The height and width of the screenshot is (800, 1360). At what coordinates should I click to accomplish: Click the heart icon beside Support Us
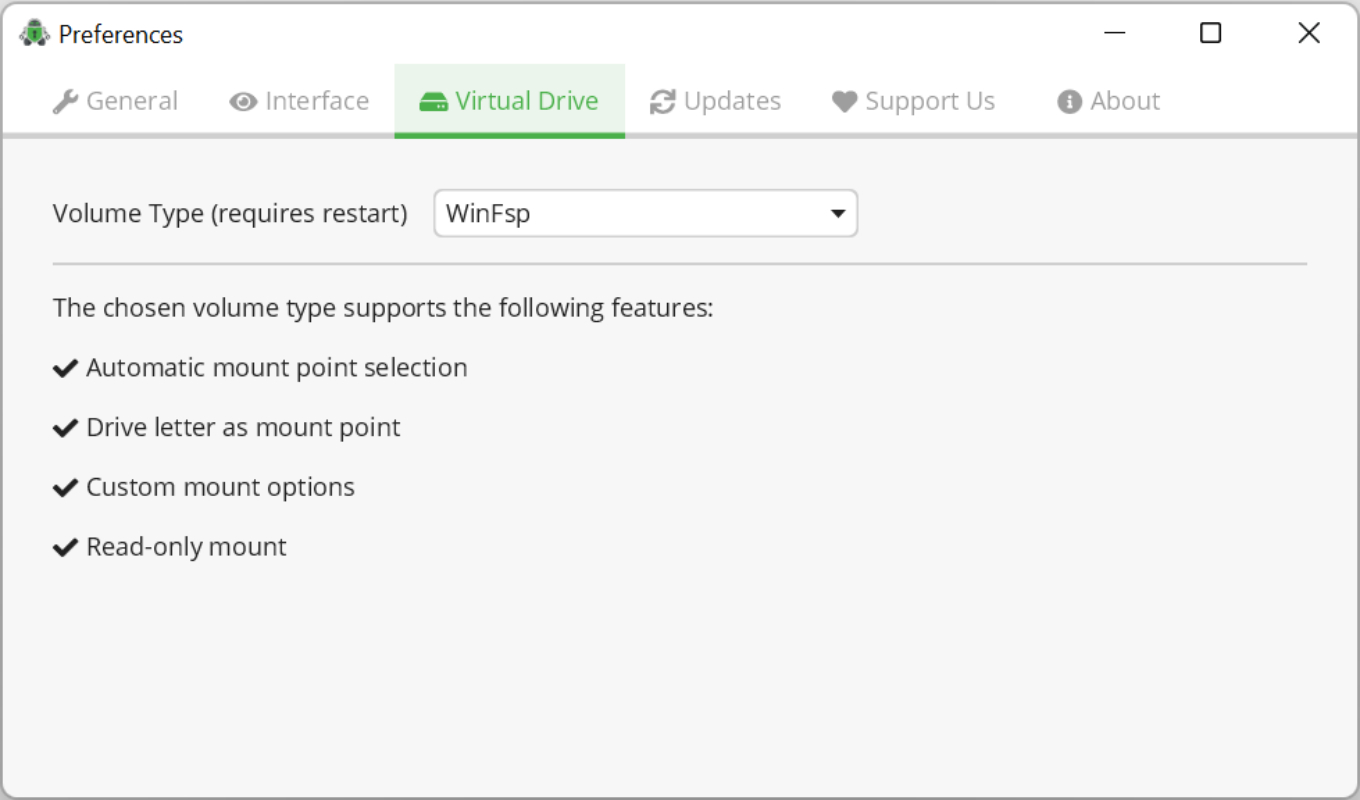click(845, 102)
